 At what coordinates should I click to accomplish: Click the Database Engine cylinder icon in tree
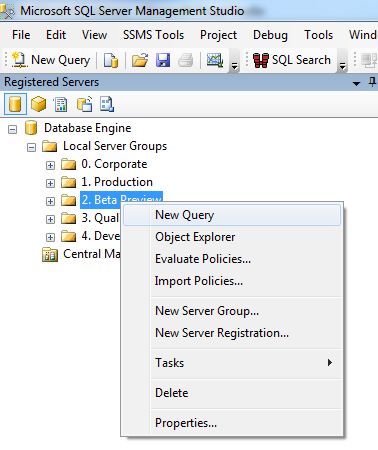point(31,128)
